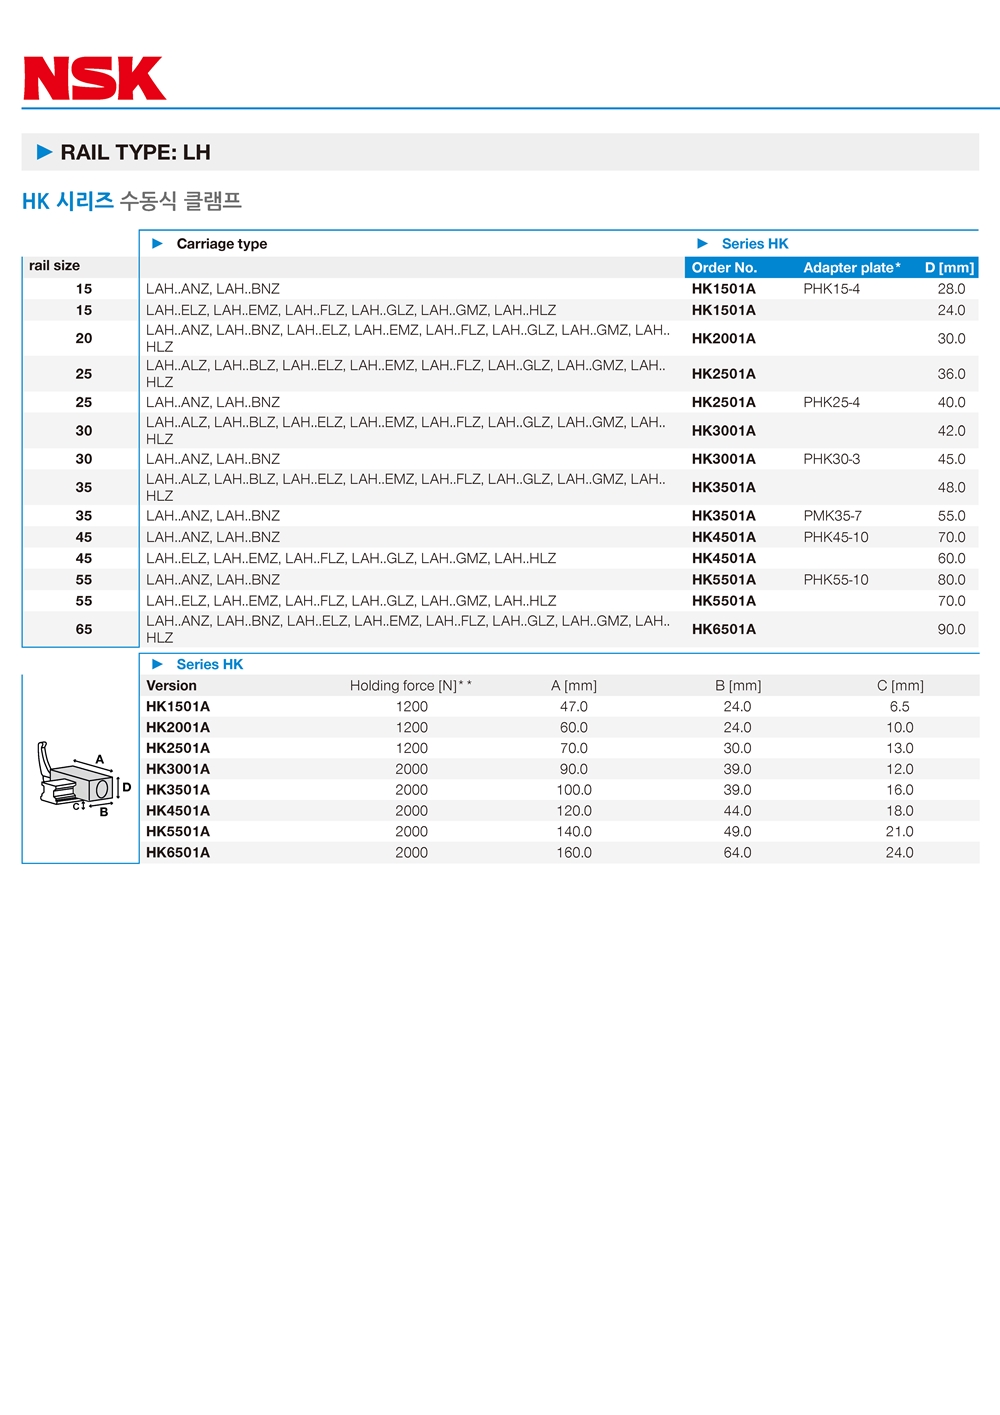
Task: Click the A value 100.0
Action: click(x=574, y=790)
